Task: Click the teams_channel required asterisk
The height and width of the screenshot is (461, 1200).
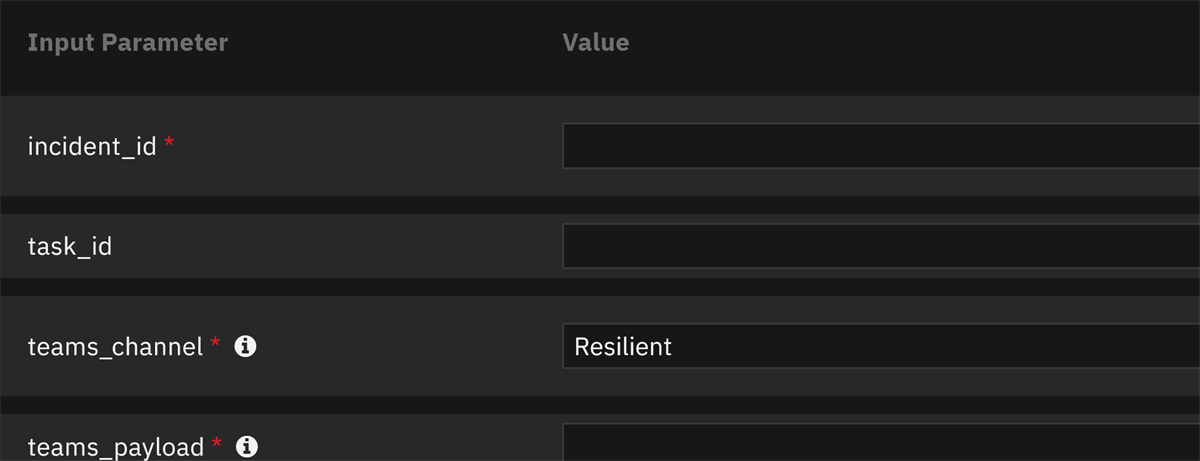Action: coord(215,344)
